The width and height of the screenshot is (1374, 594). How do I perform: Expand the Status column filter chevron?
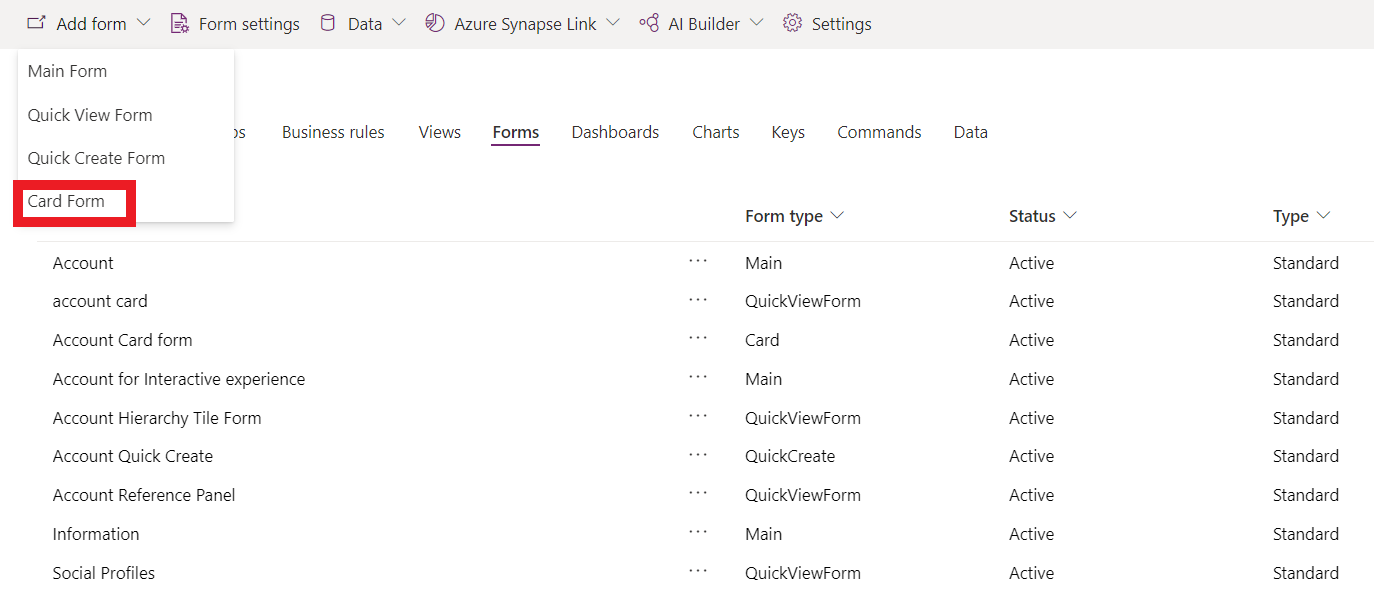pos(1070,216)
